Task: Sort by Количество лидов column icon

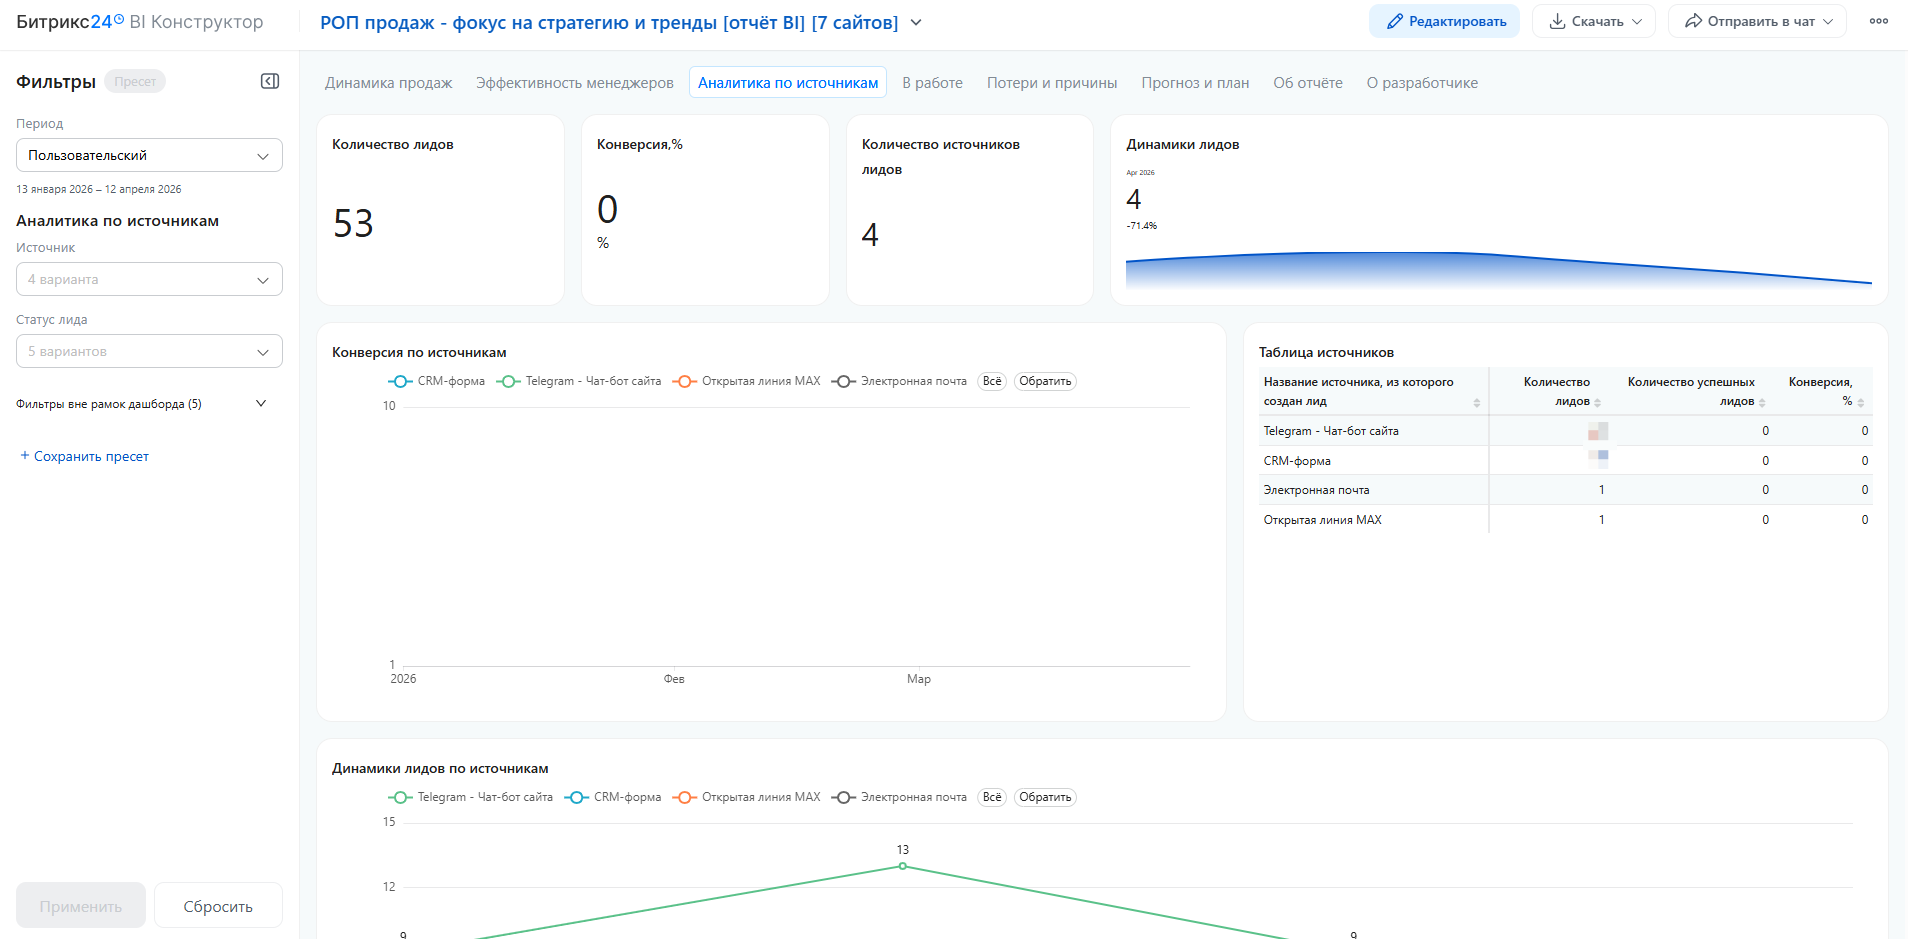Action: click(1598, 402)
